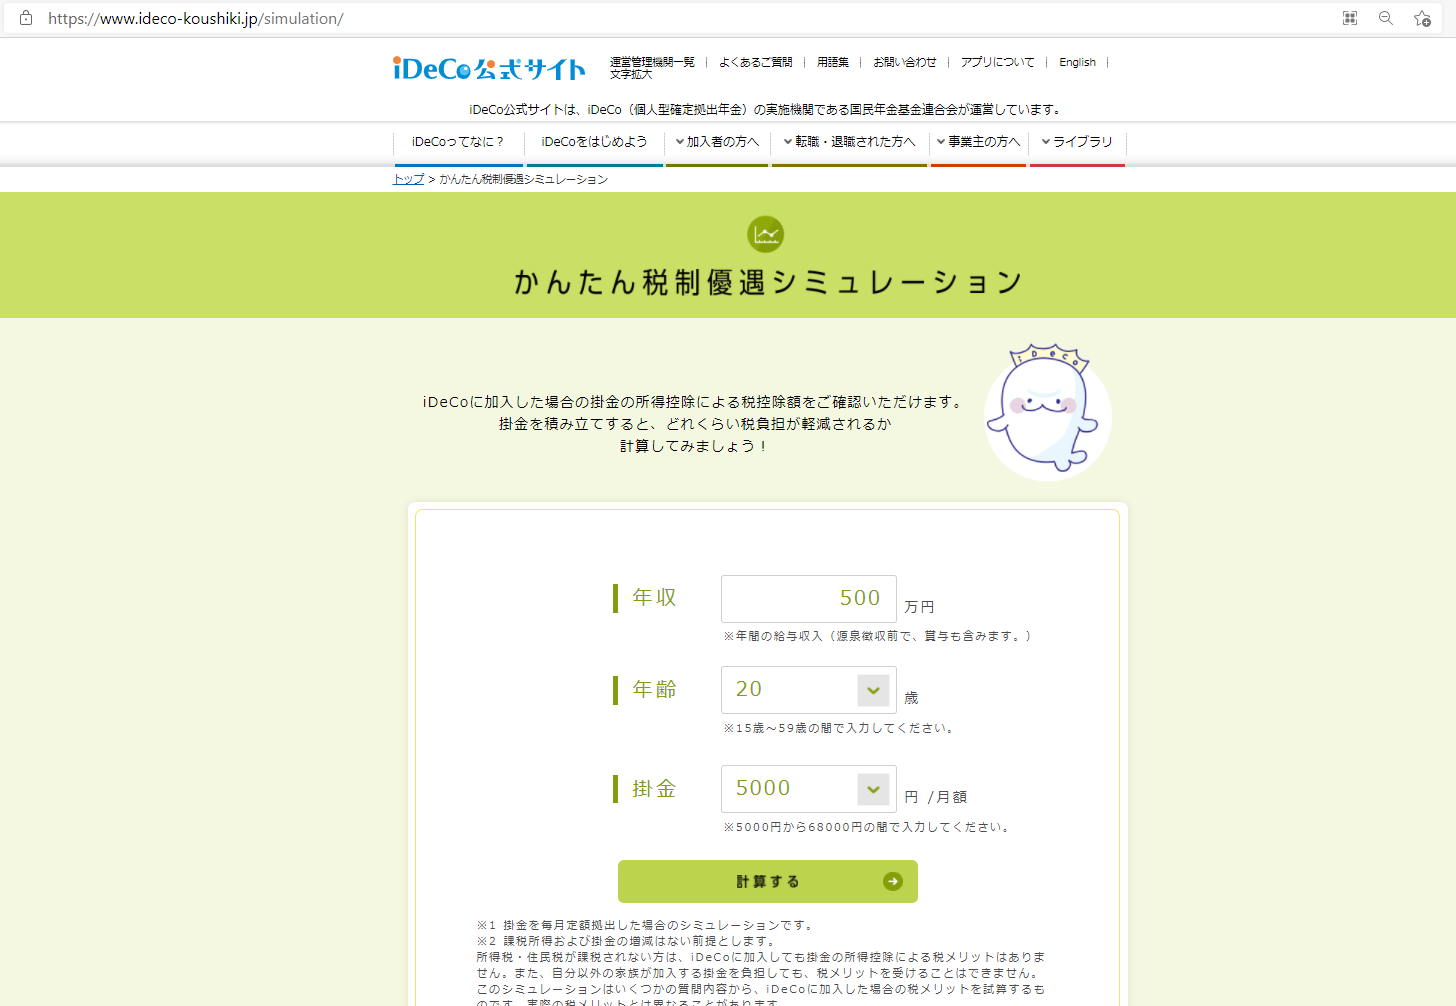Click the note starting ※年間の給与収入
1456x1006 pixels.
pos(878,636)
